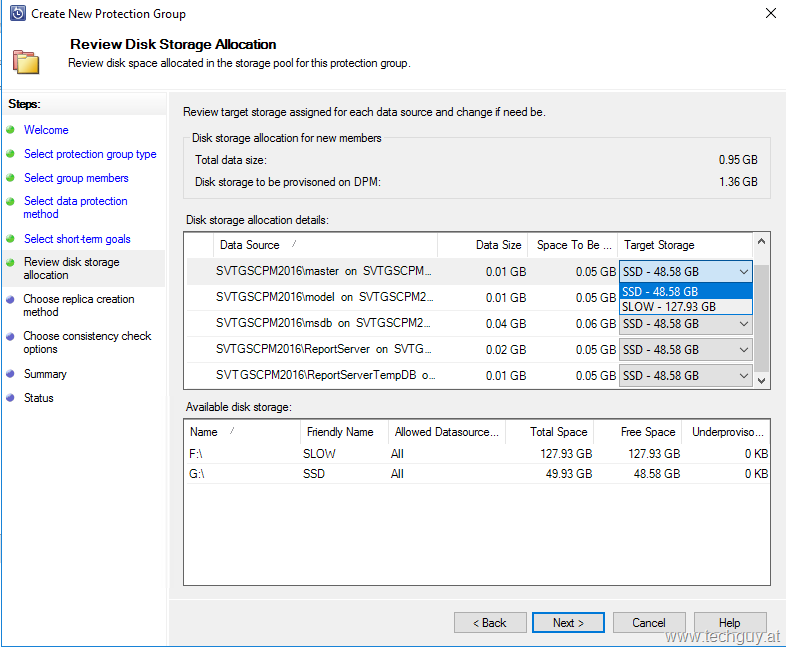Click Space To Be column header
This screenshot has width=786, height=647.
[x=572, y=245]
